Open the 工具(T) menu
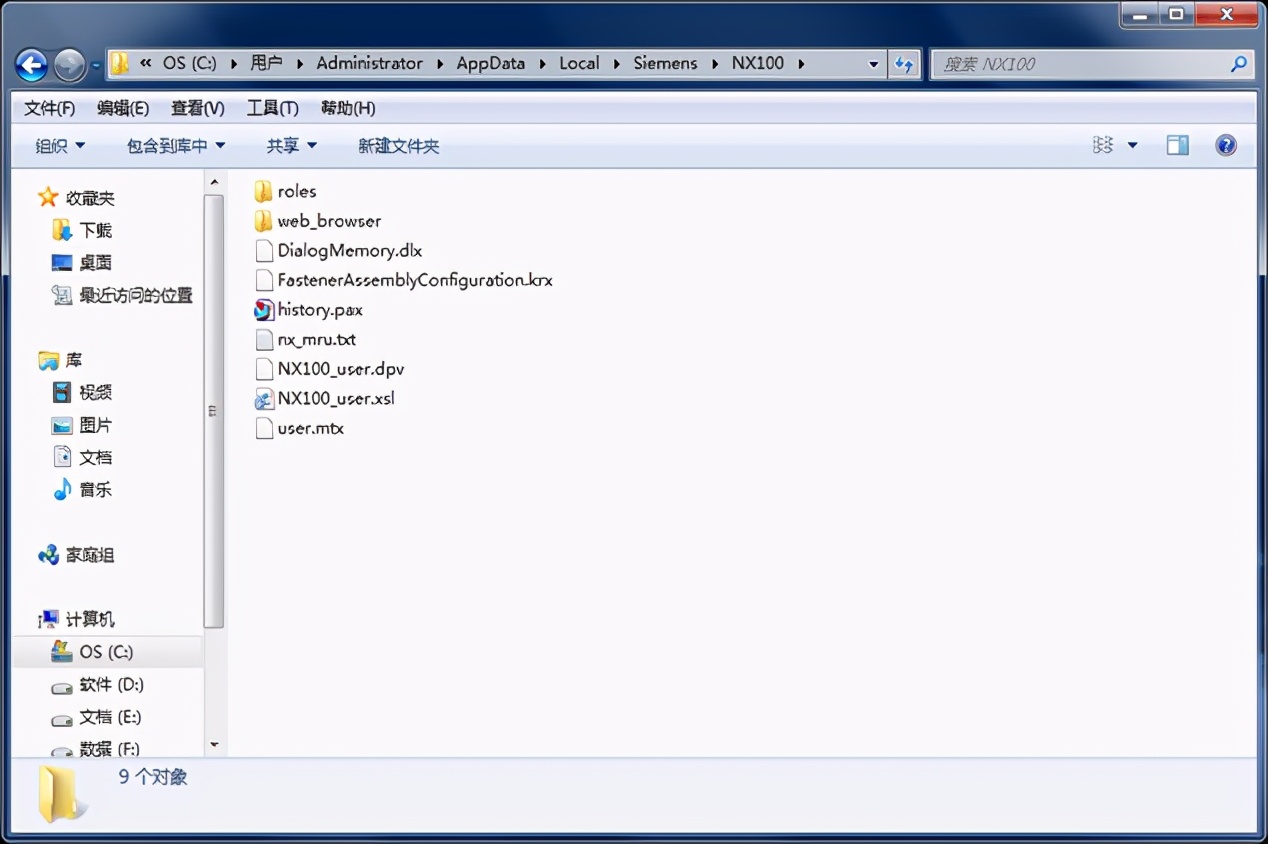Screen dimensions: 1268x844 pyautogui.click(x=273, y=108)
